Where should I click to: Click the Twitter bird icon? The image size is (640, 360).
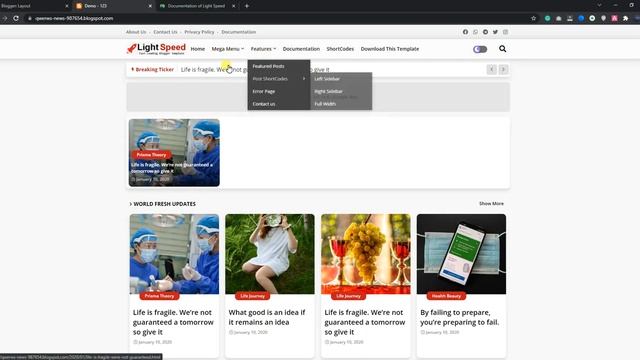click(495, 32)
